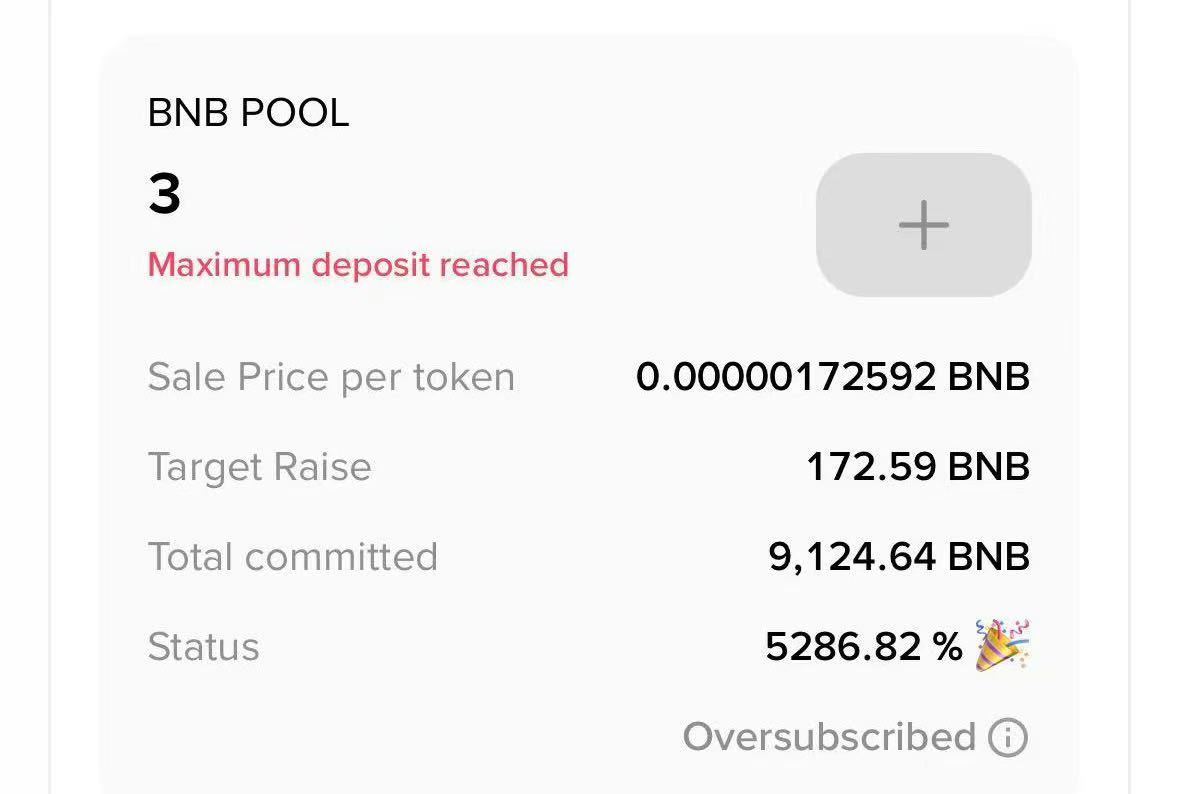This screenshot has height=794, width=1179.
Task: Click the Sale Price per token label
Action: 331,377
